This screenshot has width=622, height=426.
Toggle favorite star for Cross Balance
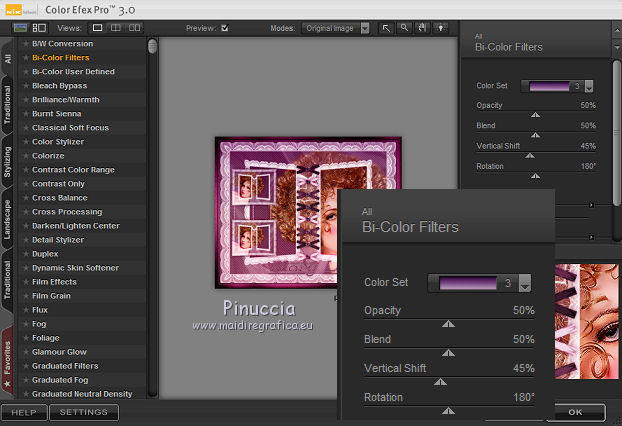click(x=26, y=198)
